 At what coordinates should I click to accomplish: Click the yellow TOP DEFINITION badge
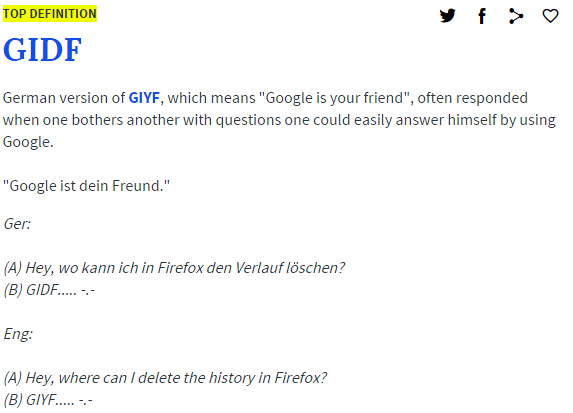click(50, 14)
